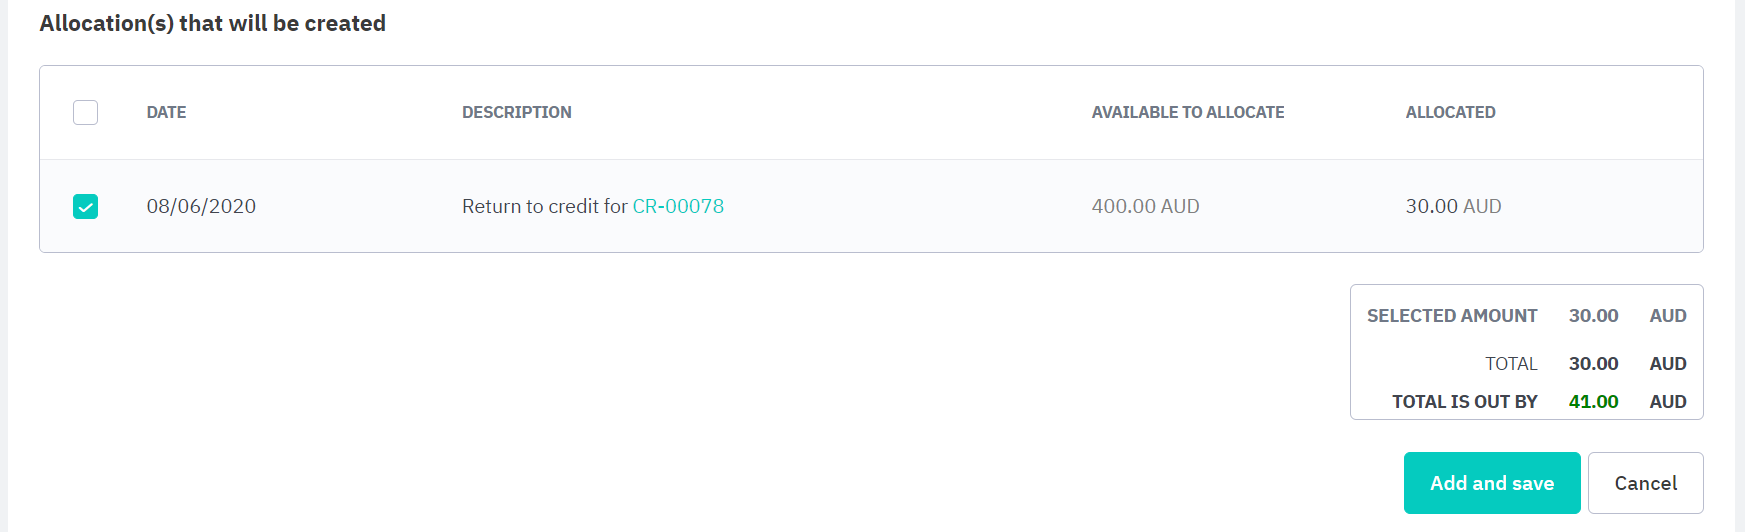Click the SELECTED AMOUNT label

click(1452, 316)
